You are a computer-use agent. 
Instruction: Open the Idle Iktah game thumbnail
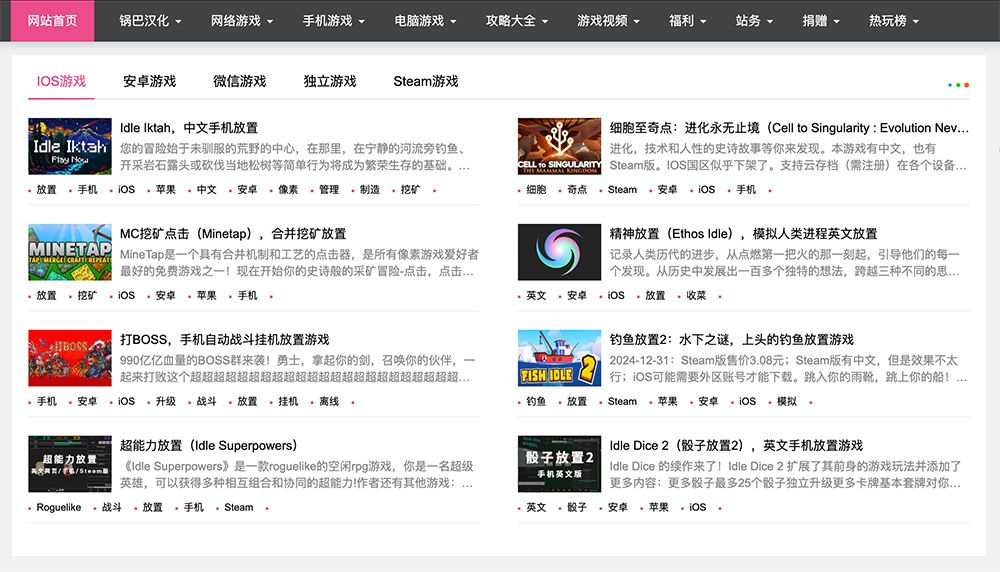point(70,146)
